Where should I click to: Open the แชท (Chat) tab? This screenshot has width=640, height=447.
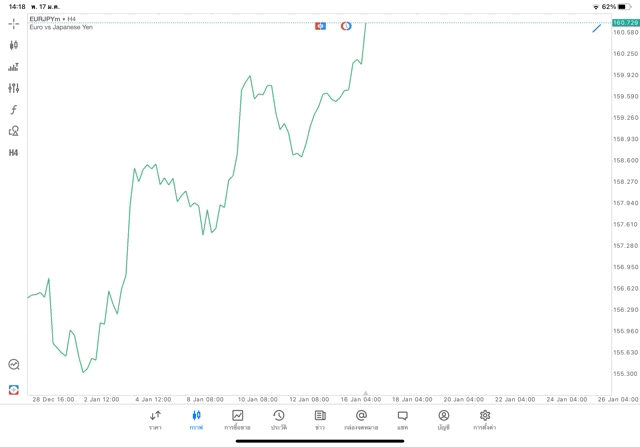point(402,419)
